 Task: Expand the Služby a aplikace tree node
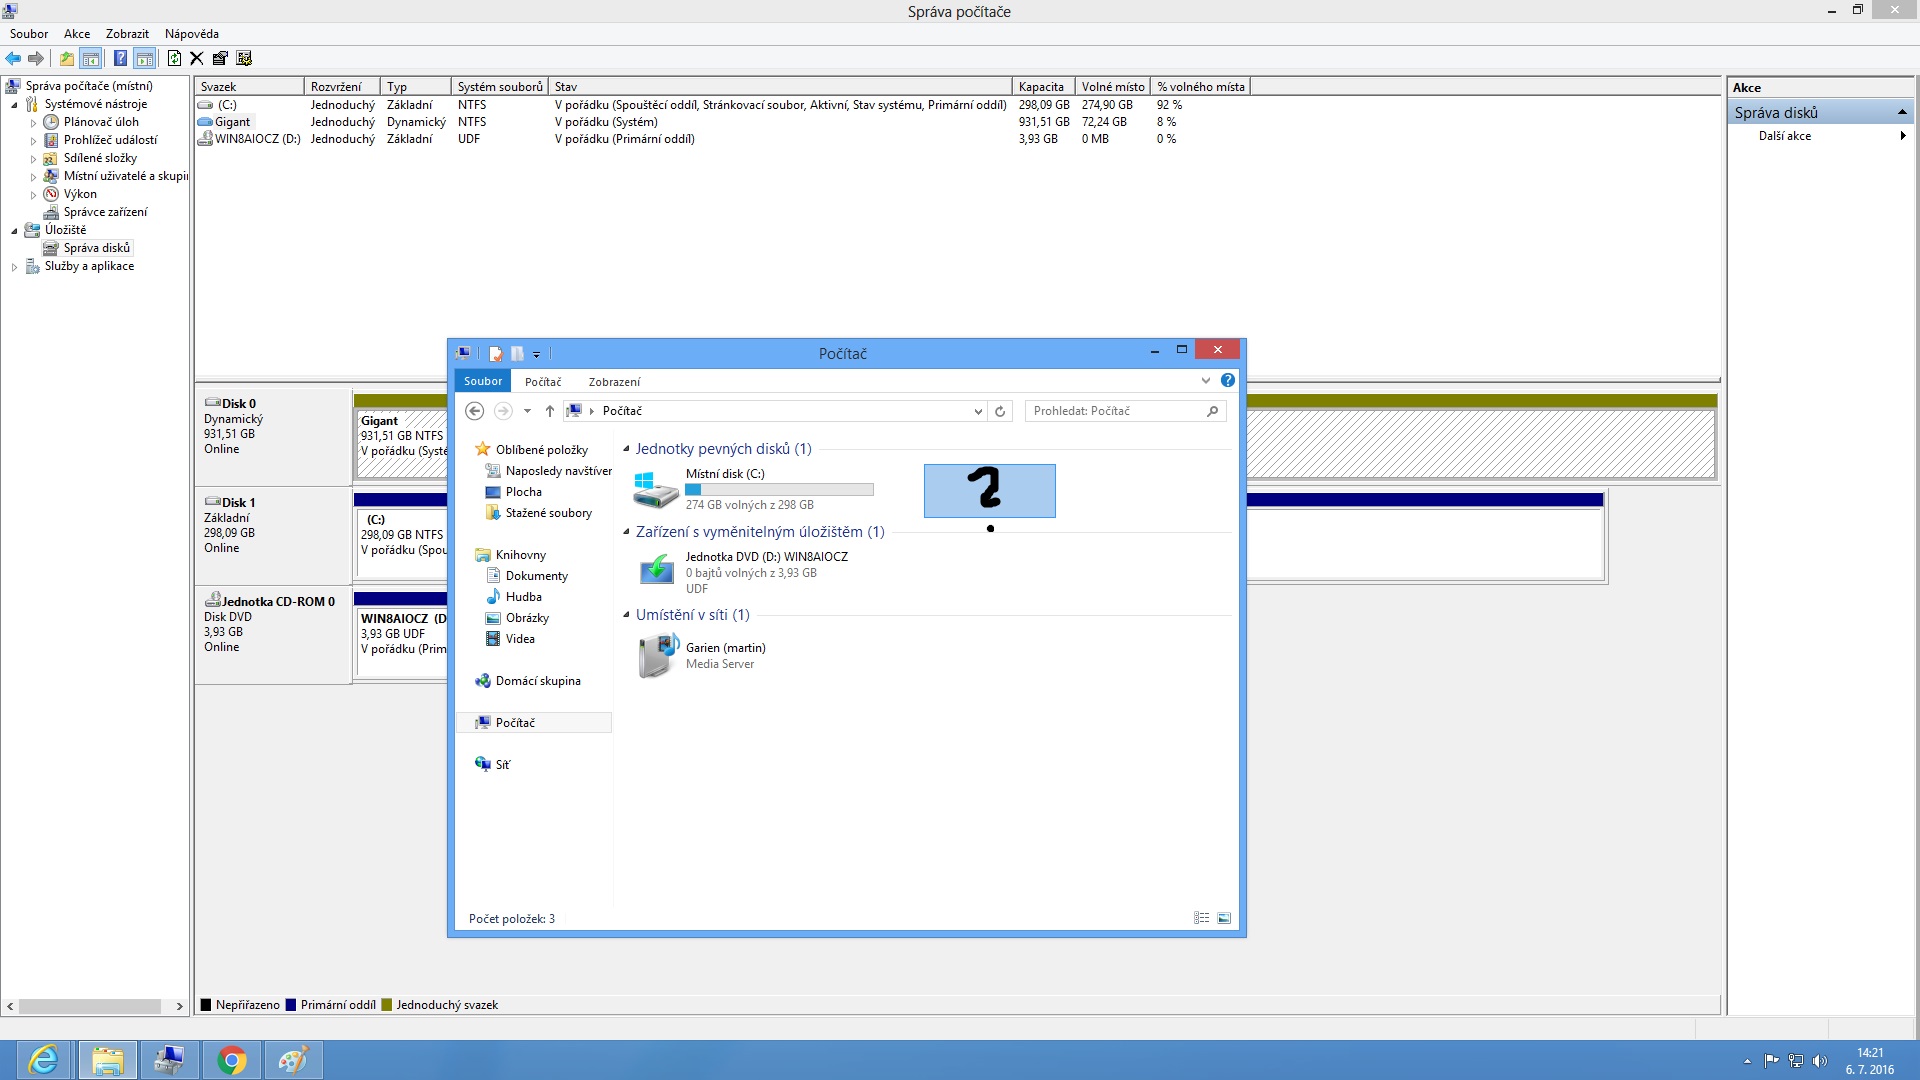coord(14,267)
